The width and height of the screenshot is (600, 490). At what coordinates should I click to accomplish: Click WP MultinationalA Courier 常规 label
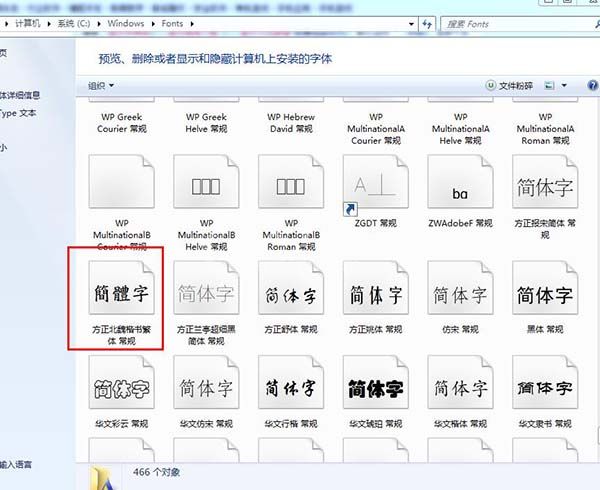[376, 129]
